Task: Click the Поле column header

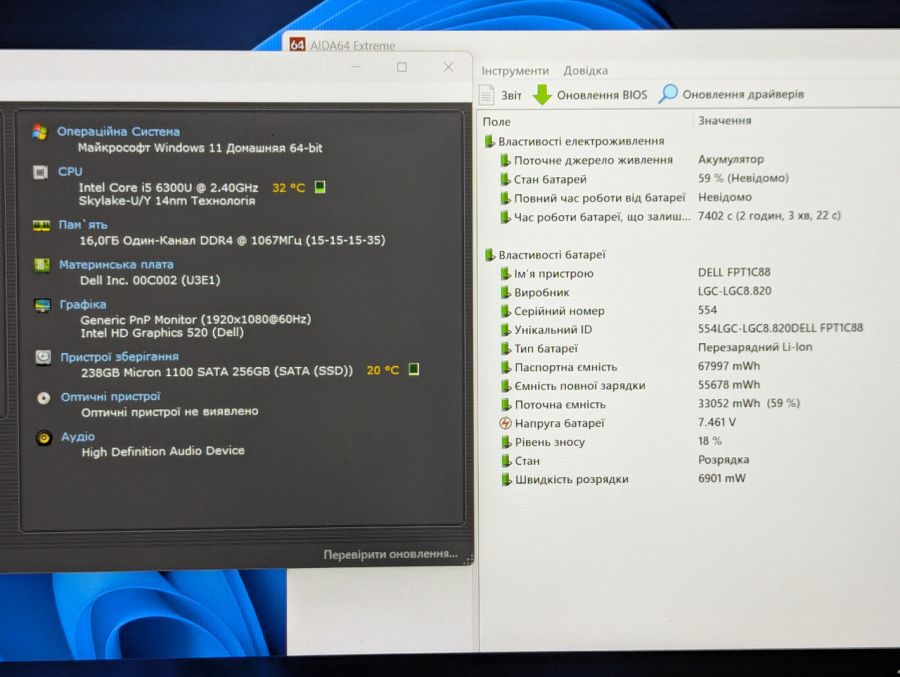Action: (x=496, y=121)
